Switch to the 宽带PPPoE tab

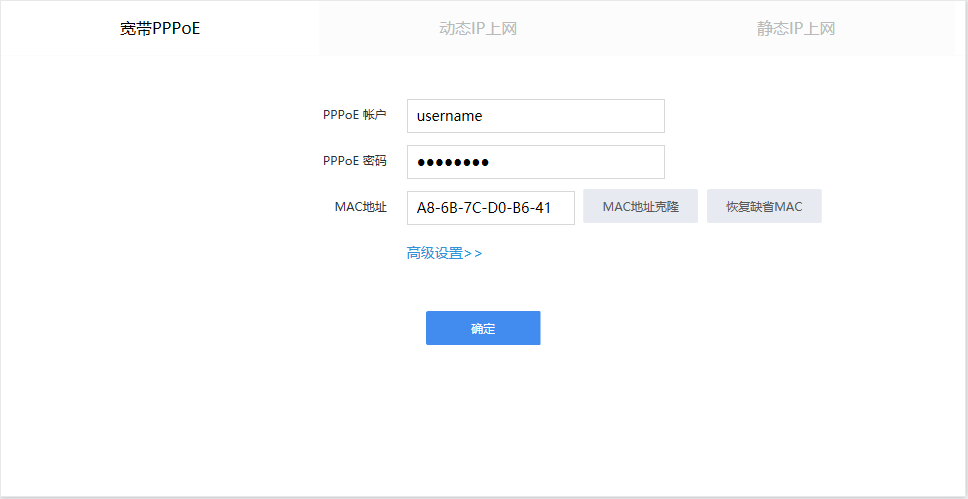click(x=160, y=28)
